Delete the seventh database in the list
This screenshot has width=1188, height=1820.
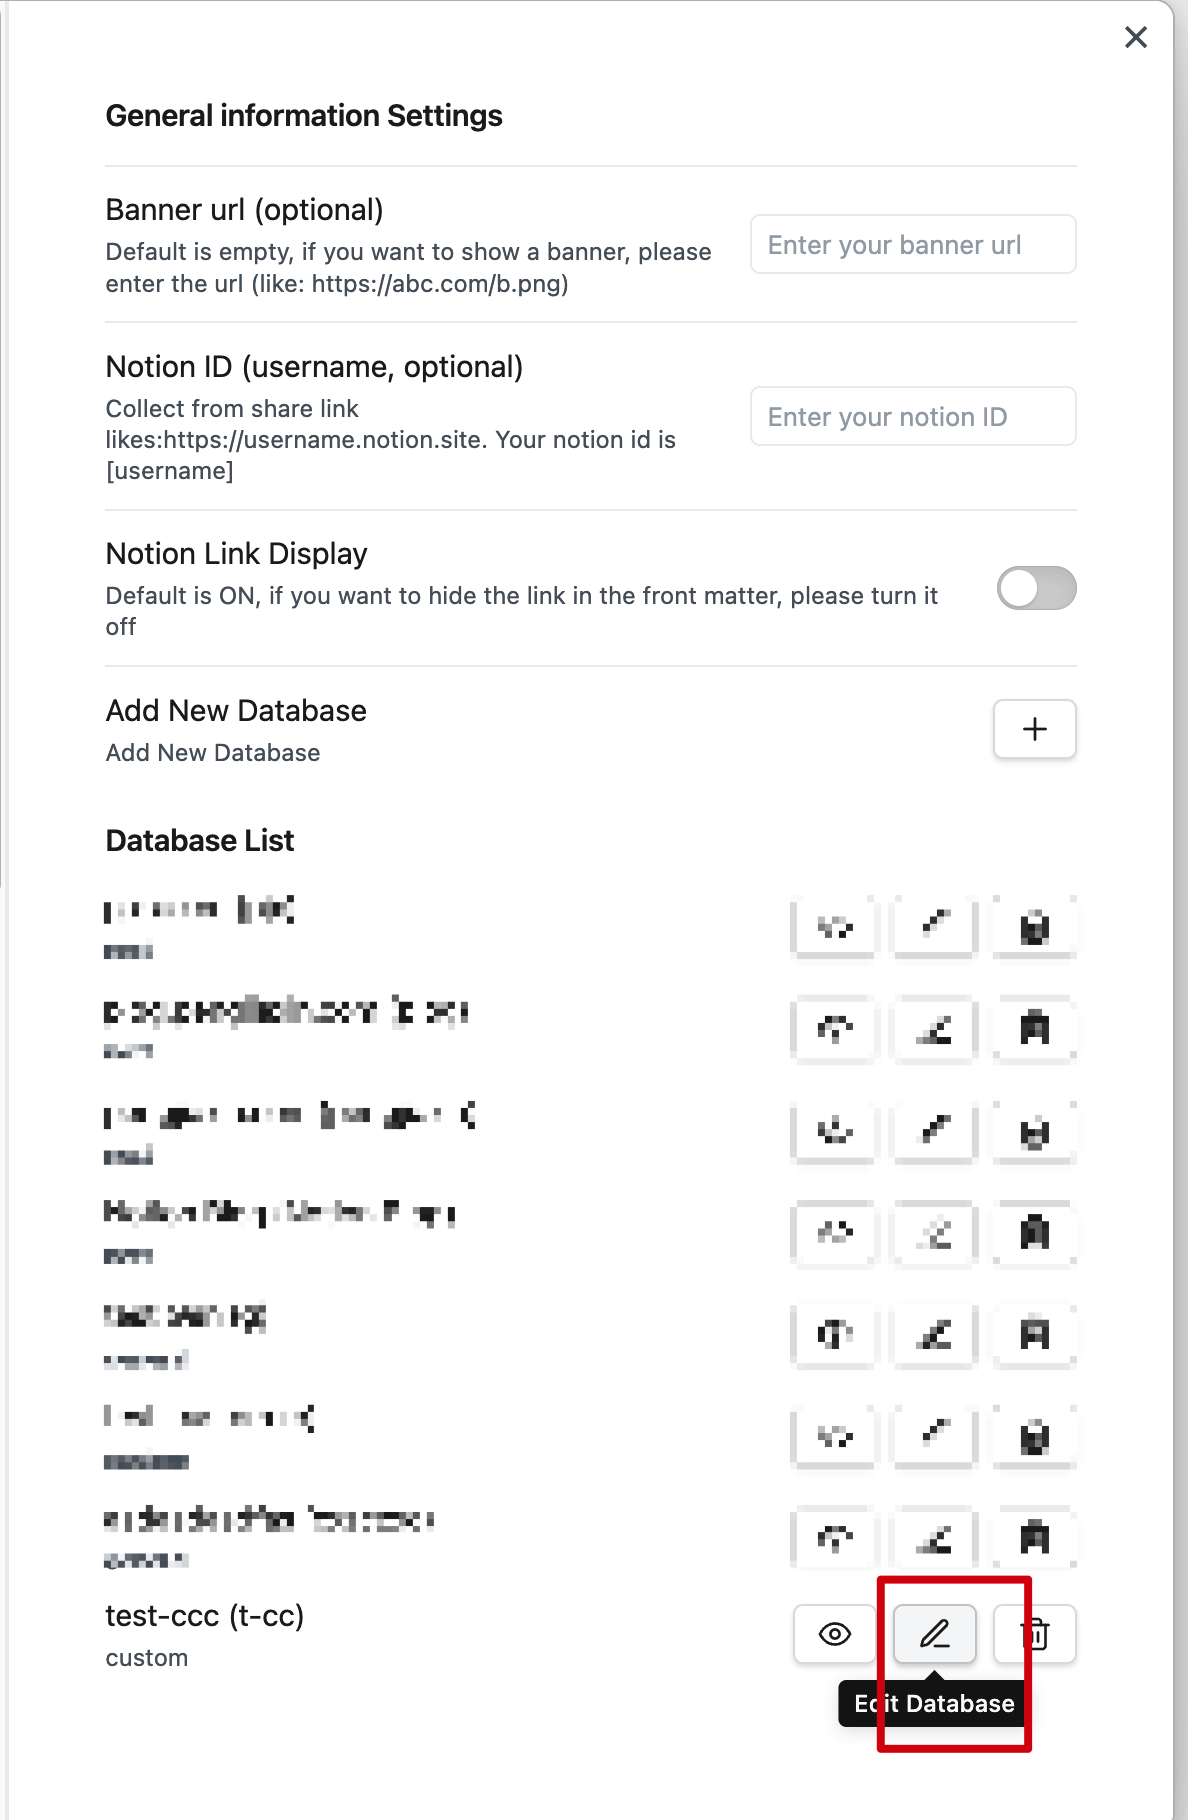1035,1536
